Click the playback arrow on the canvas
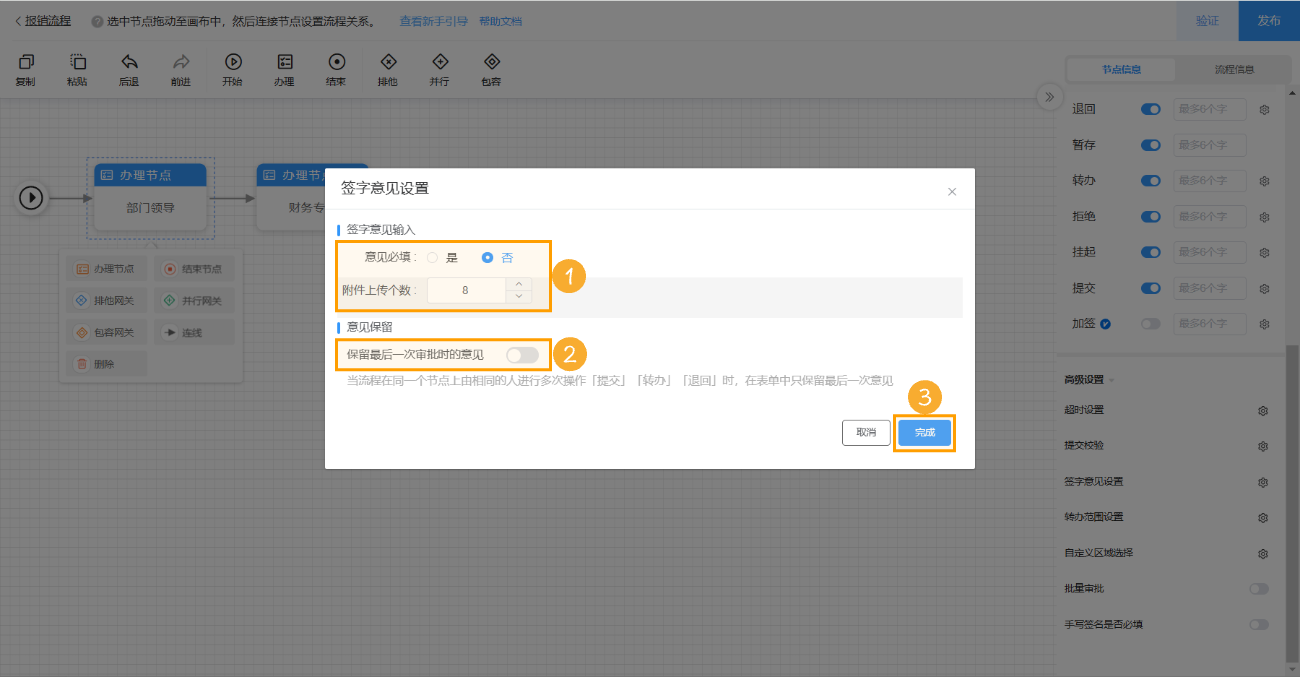Image resolution: width=1300 pixels, height=677 pixels. 31,198
